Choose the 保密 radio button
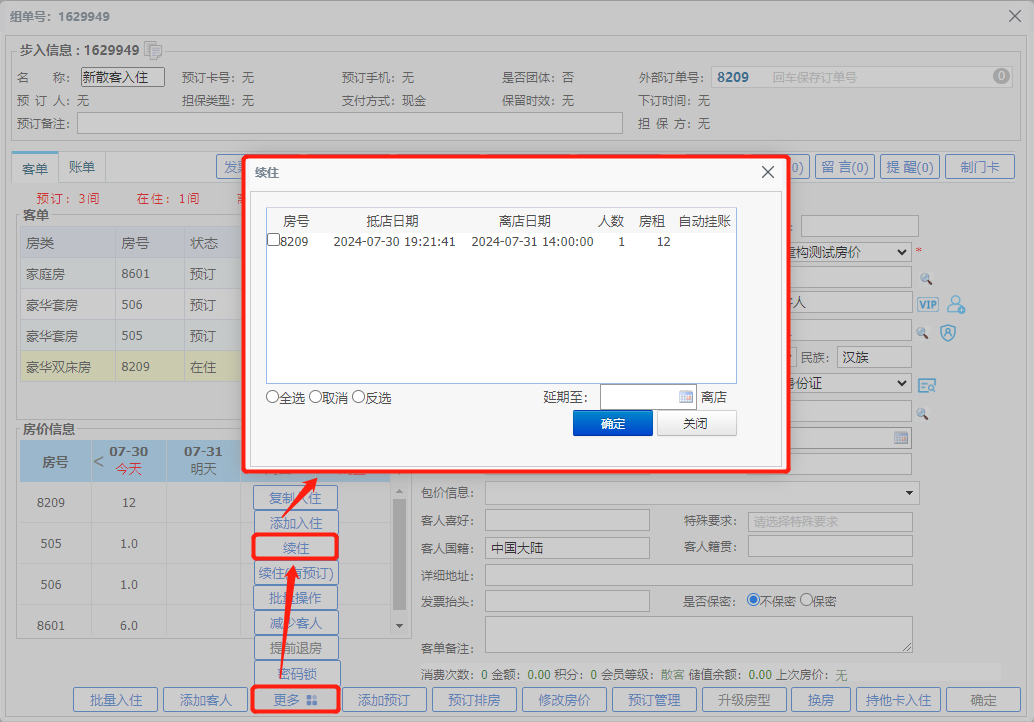 pos(806,600)
